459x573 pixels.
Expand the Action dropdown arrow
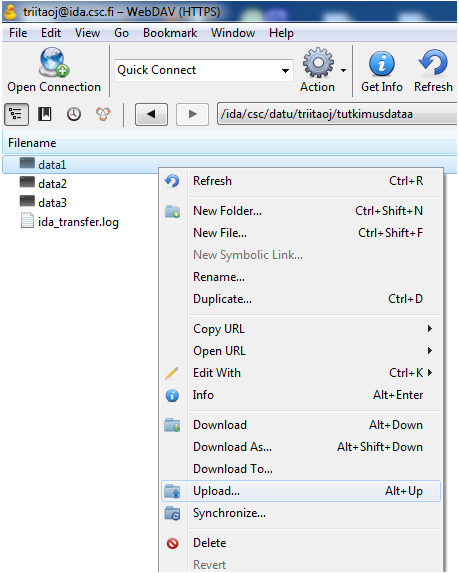point(343,70)
